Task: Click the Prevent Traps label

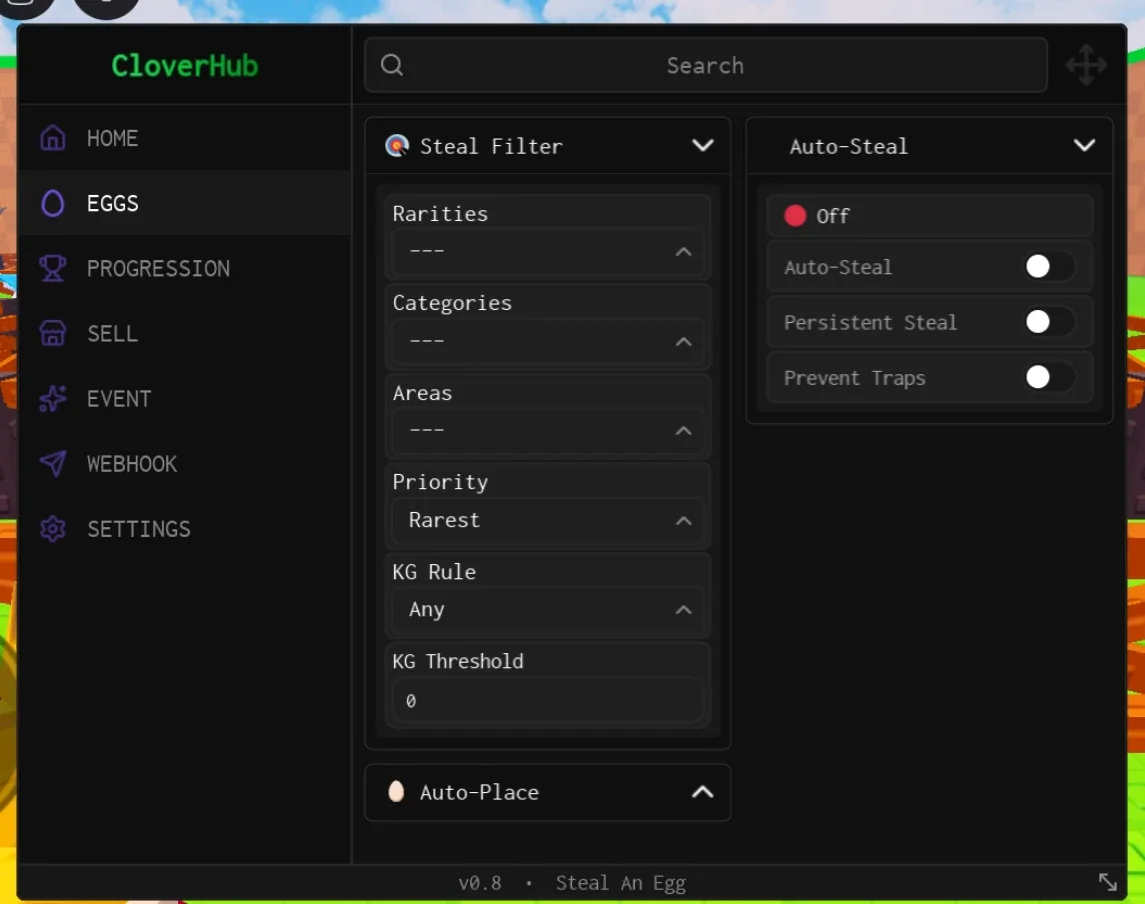Action: click(854, 378)
